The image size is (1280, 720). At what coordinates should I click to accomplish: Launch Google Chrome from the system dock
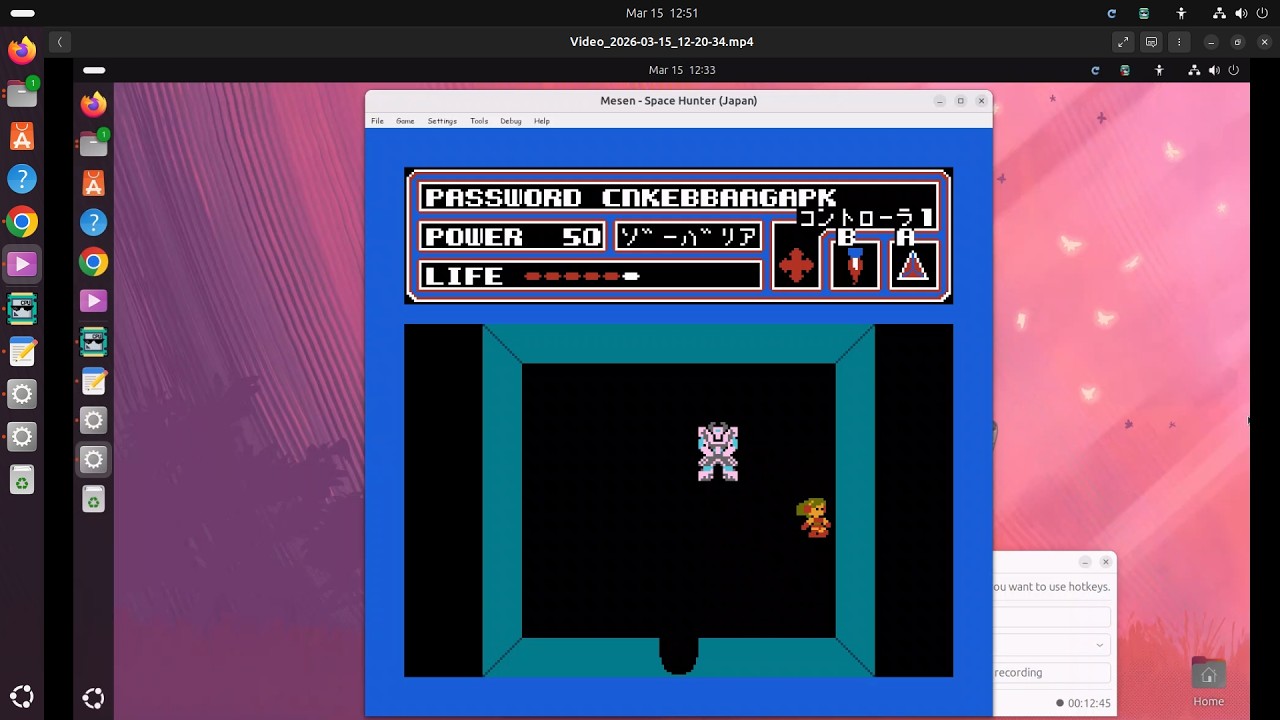pyautogui.click(x=22, y=222)
